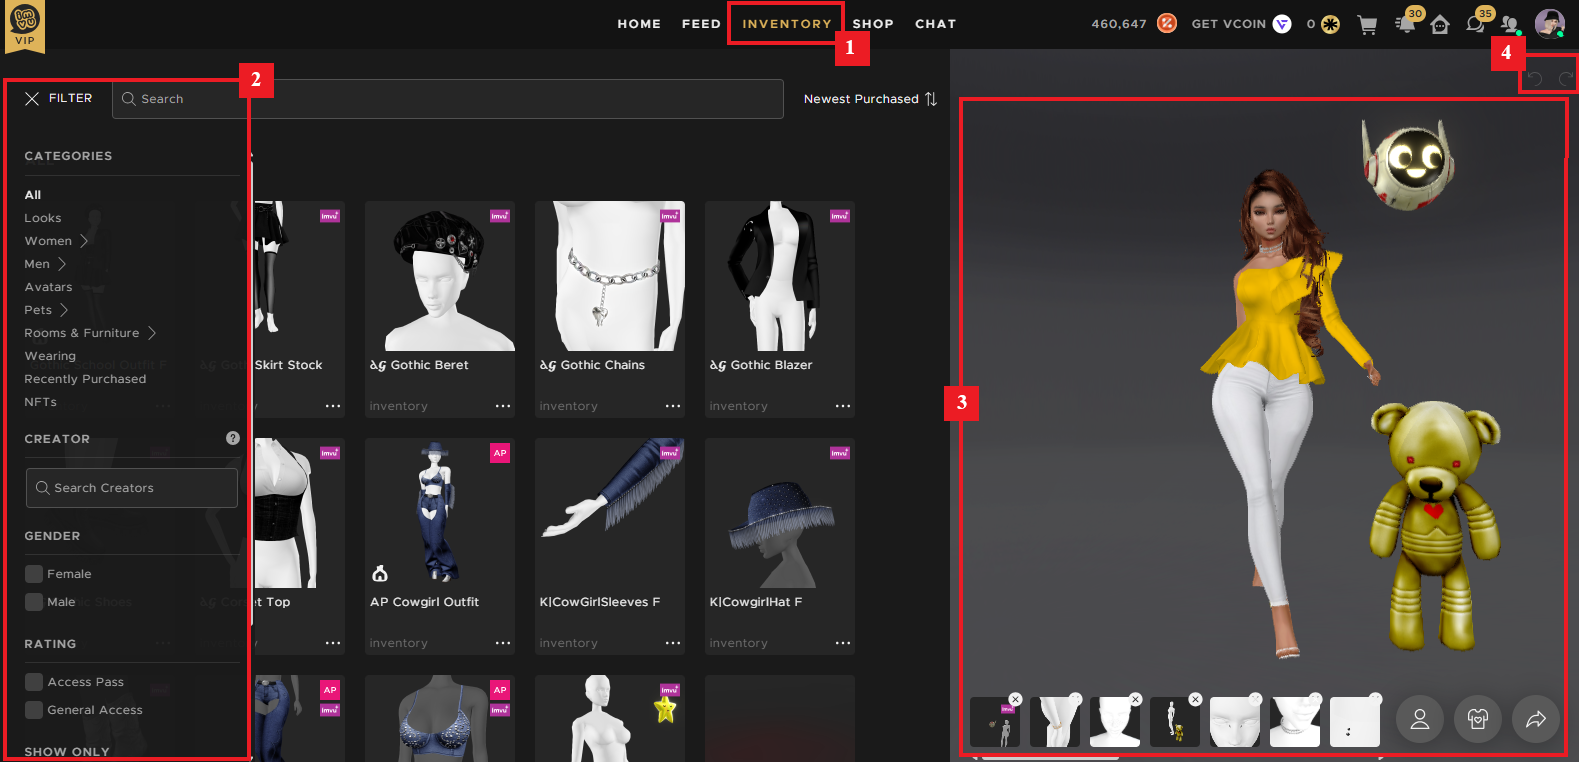
Task: Go to the HOME tab
Action: tap(639, 24)
